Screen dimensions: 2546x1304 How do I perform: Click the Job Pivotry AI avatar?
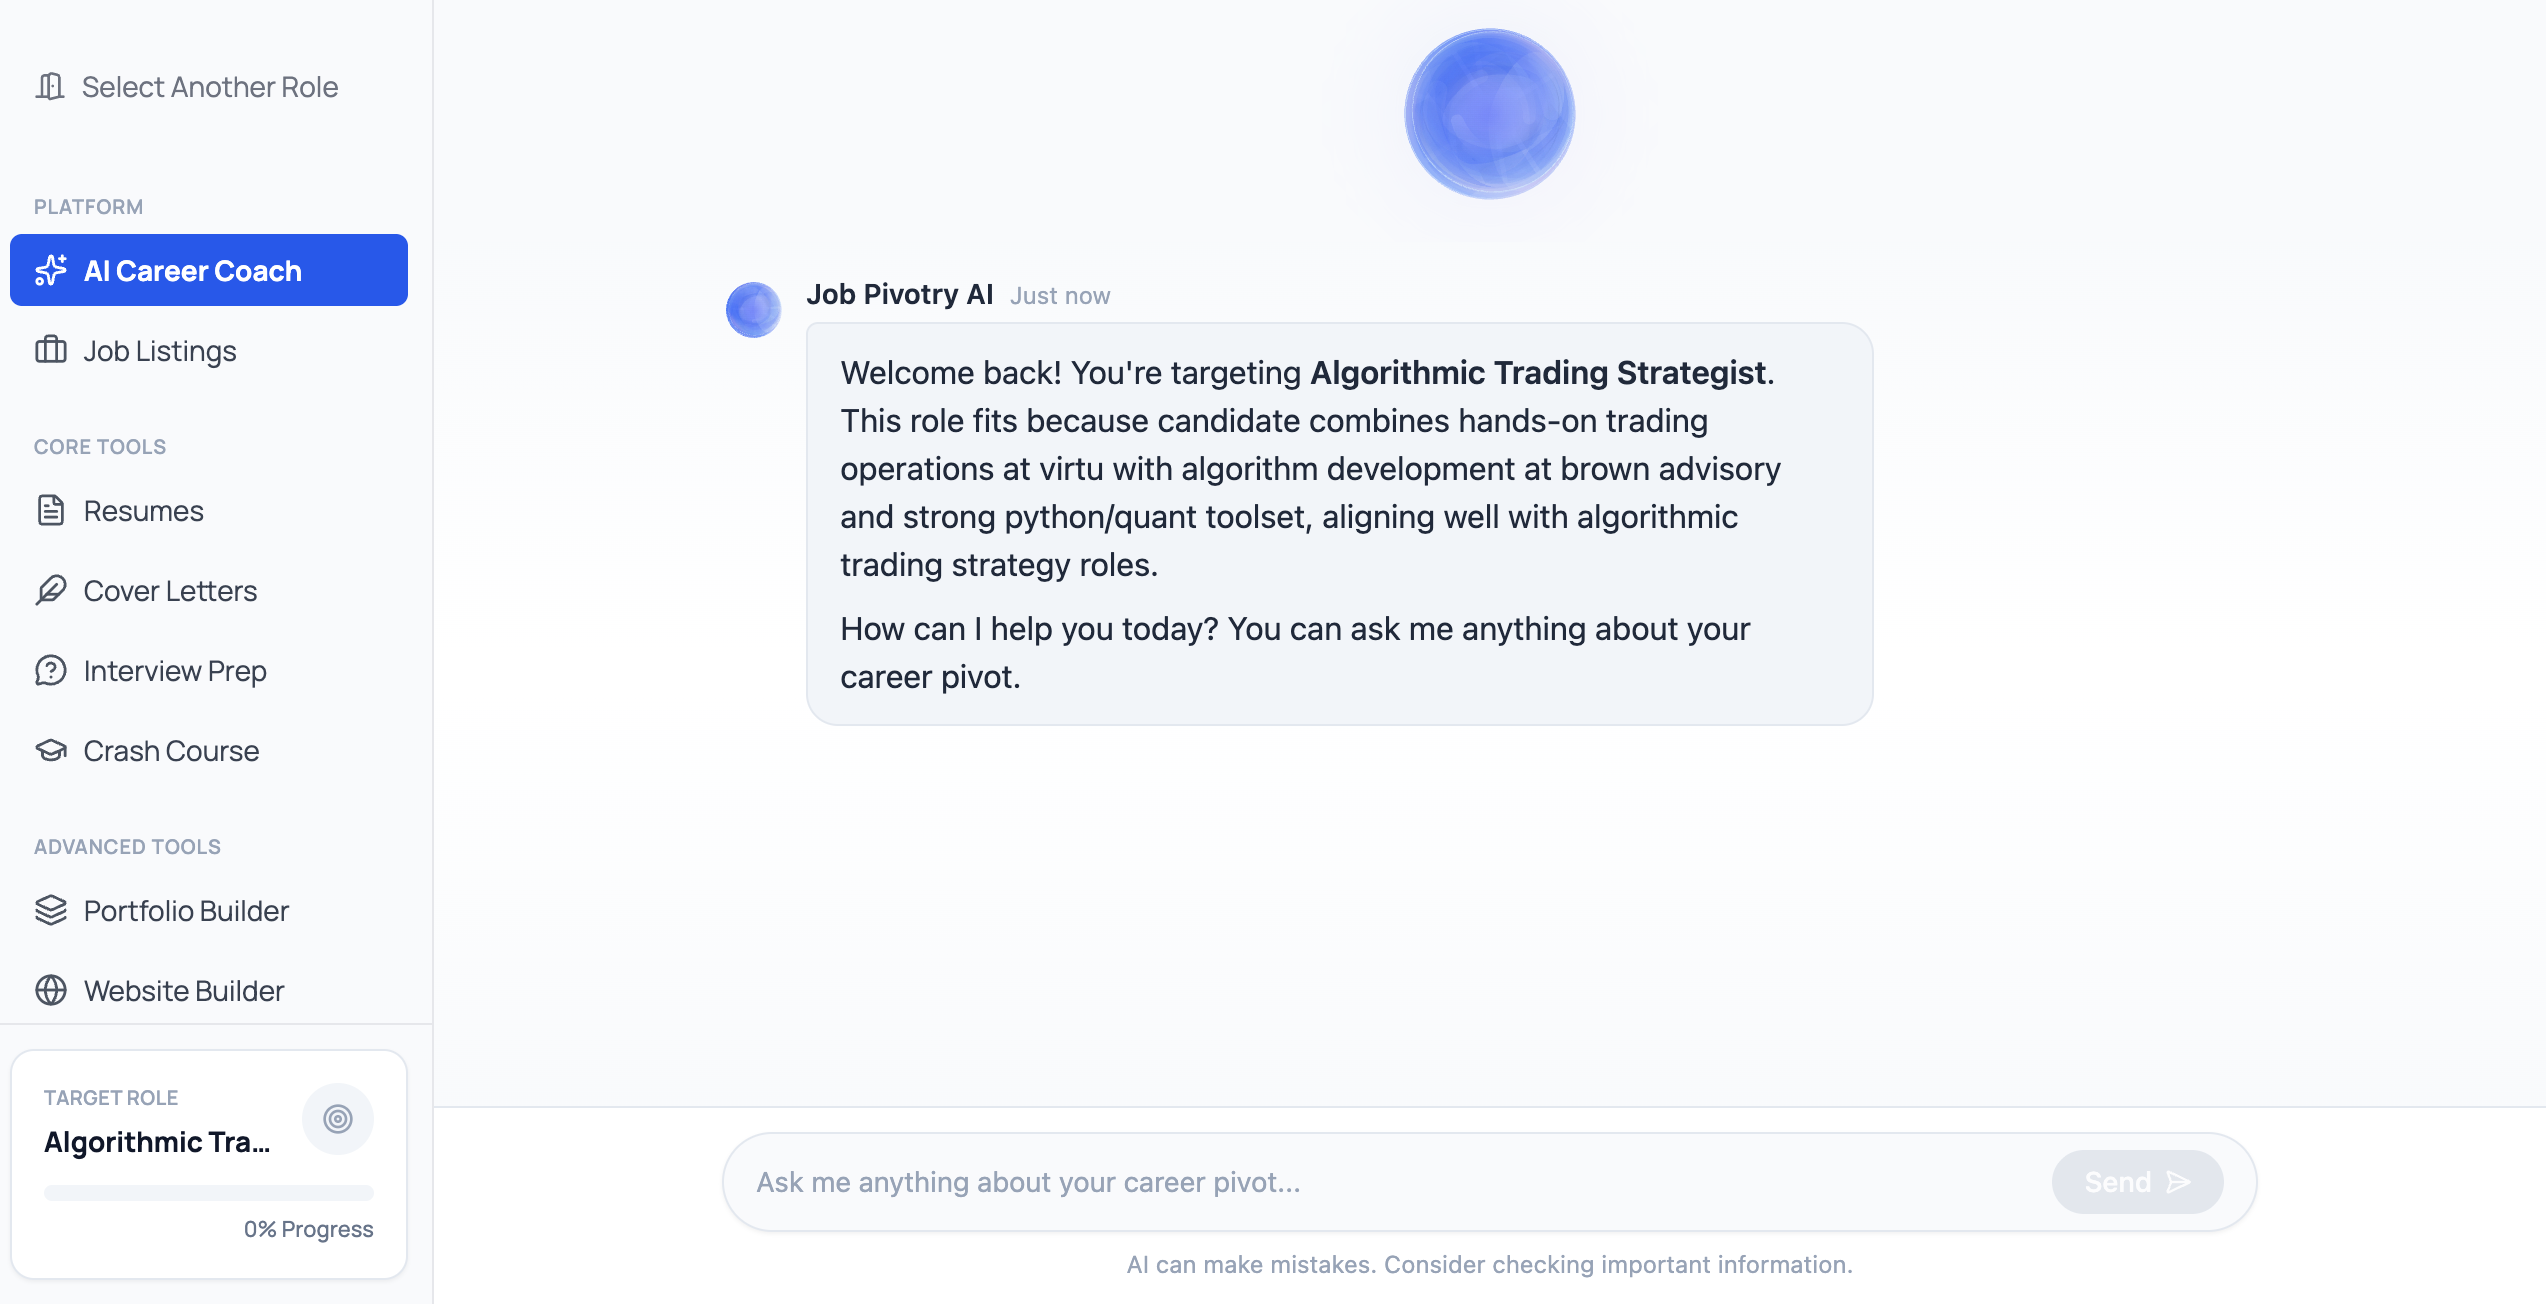coord(753,310)
